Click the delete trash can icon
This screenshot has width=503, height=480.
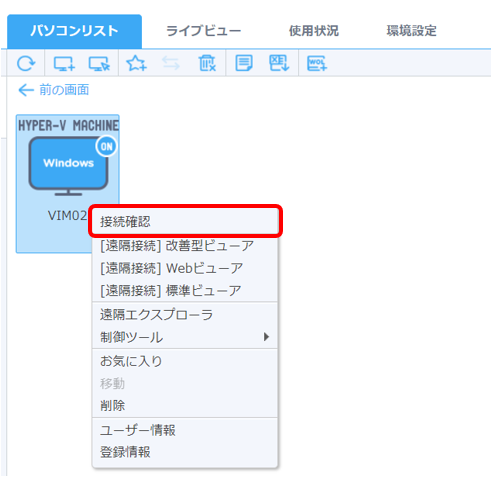pos(207,63)
